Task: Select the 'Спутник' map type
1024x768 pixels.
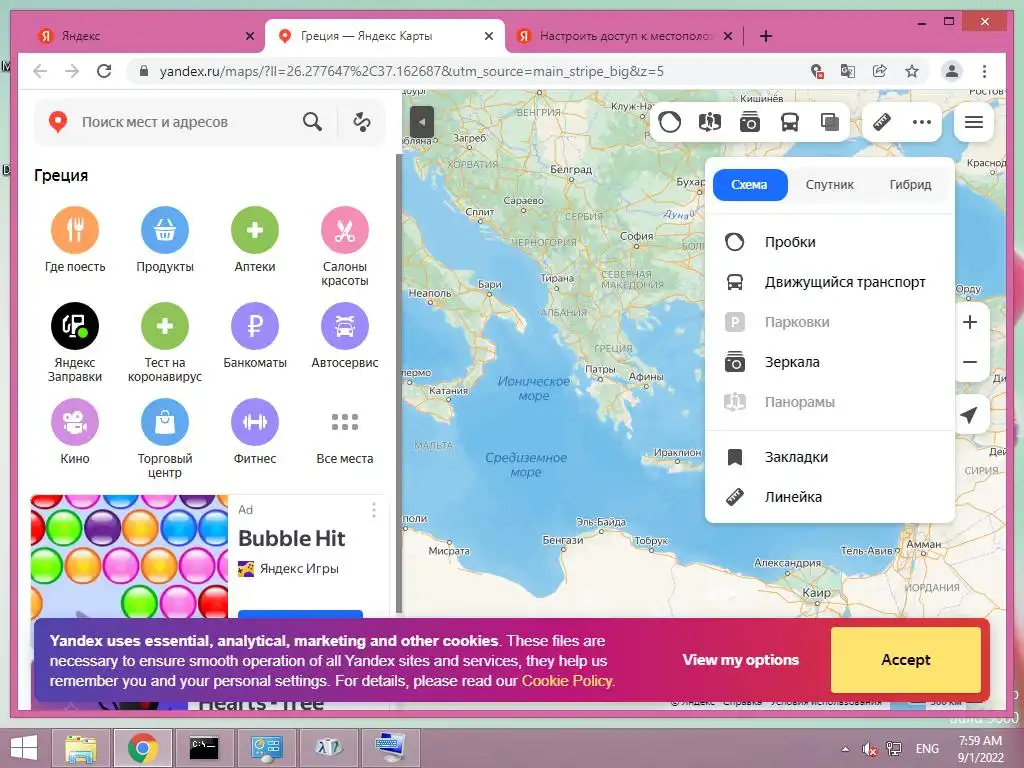Action: [829, 185]
